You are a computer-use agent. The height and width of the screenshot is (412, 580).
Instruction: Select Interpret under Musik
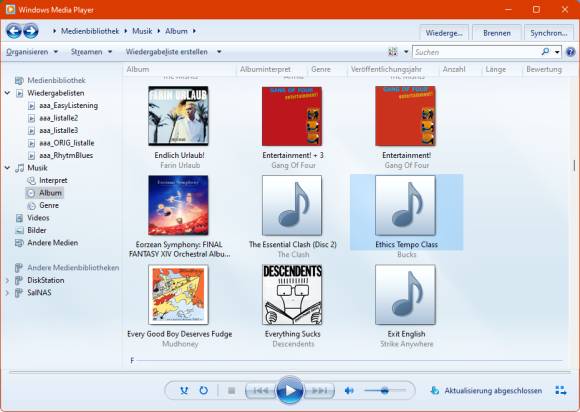(53, 180)
